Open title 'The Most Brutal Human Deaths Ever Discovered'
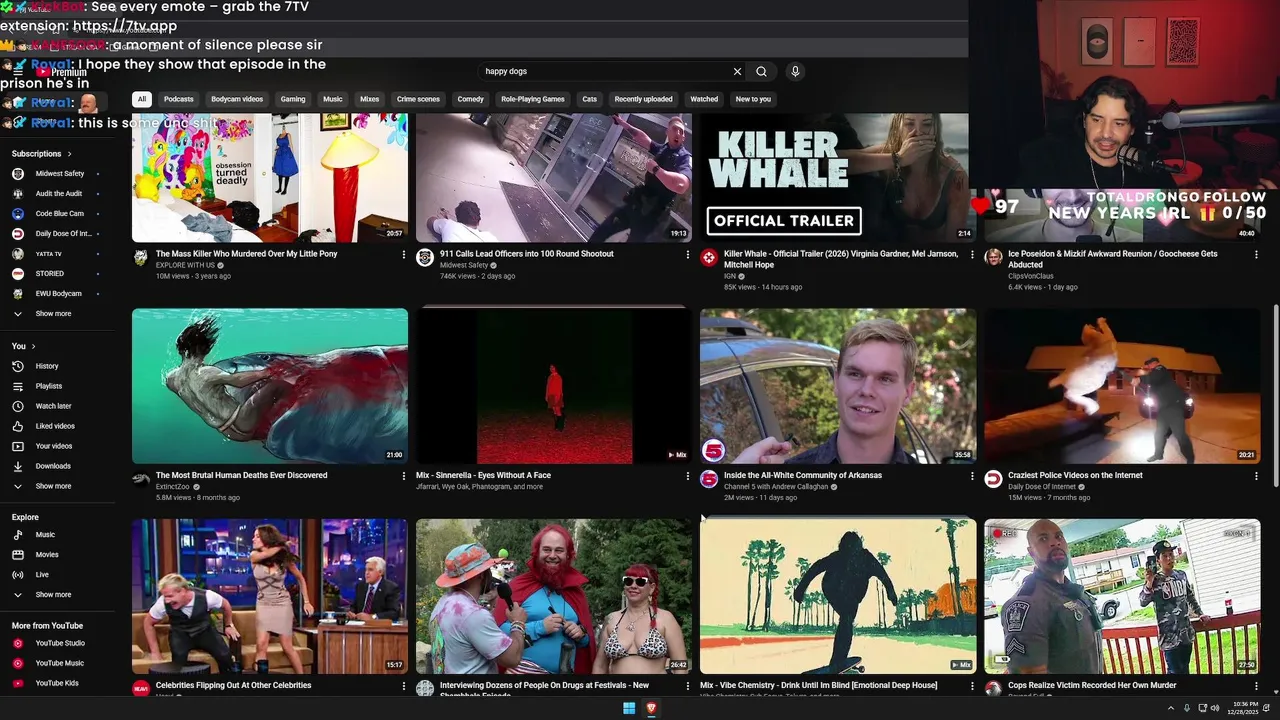 (241, 476)
